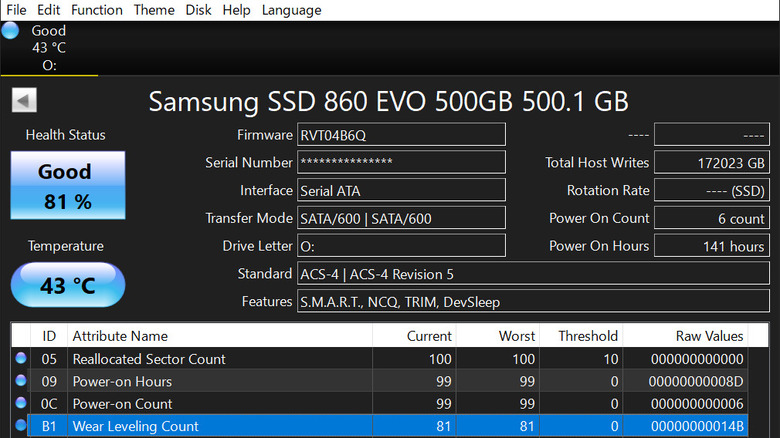Open the Edit menu
The image size is (780, 438).
49,10
